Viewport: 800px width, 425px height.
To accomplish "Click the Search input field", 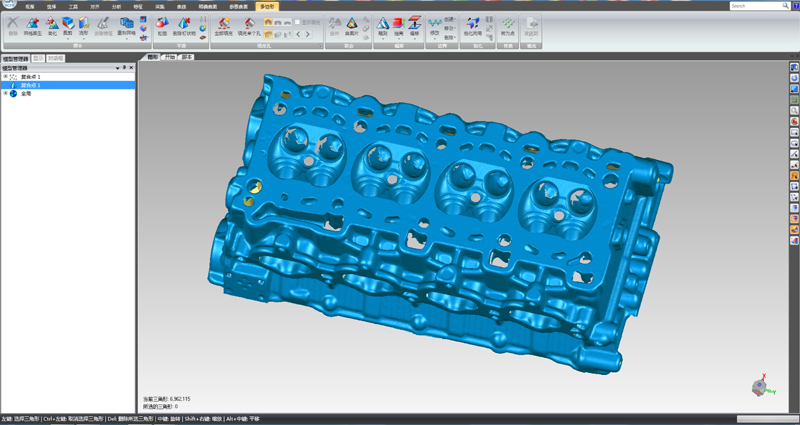I will (x=750, y=6).
